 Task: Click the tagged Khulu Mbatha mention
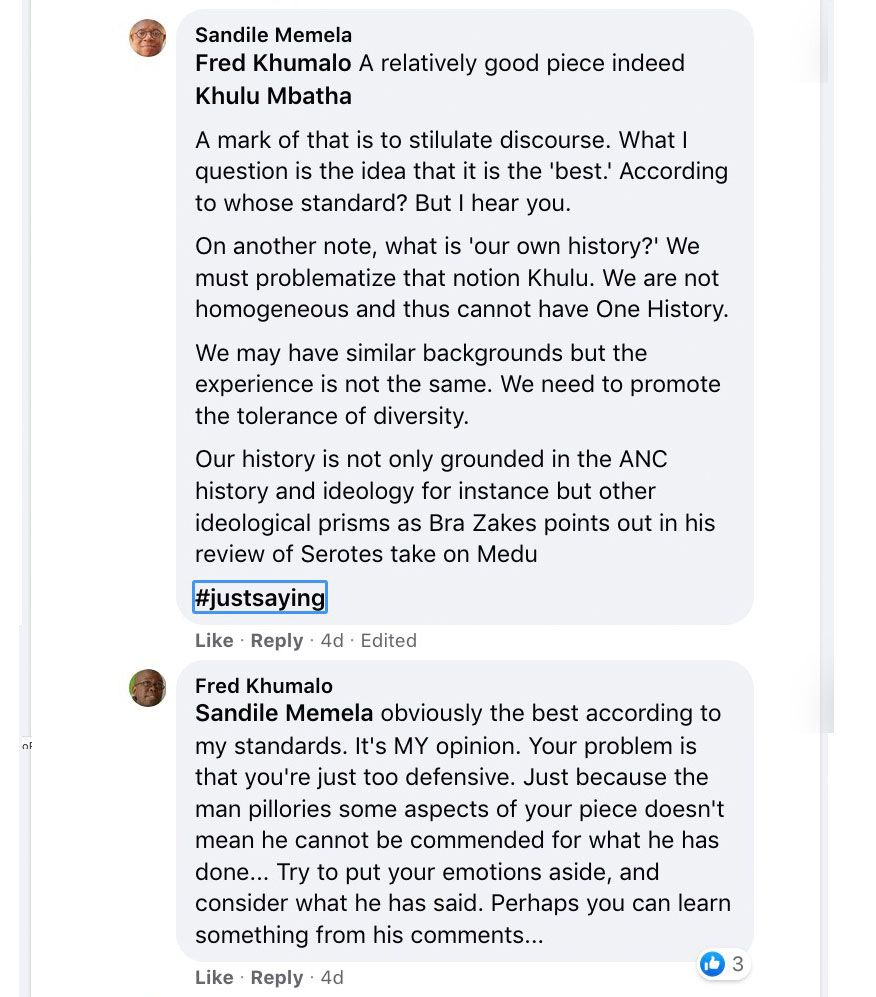[273, 96]
